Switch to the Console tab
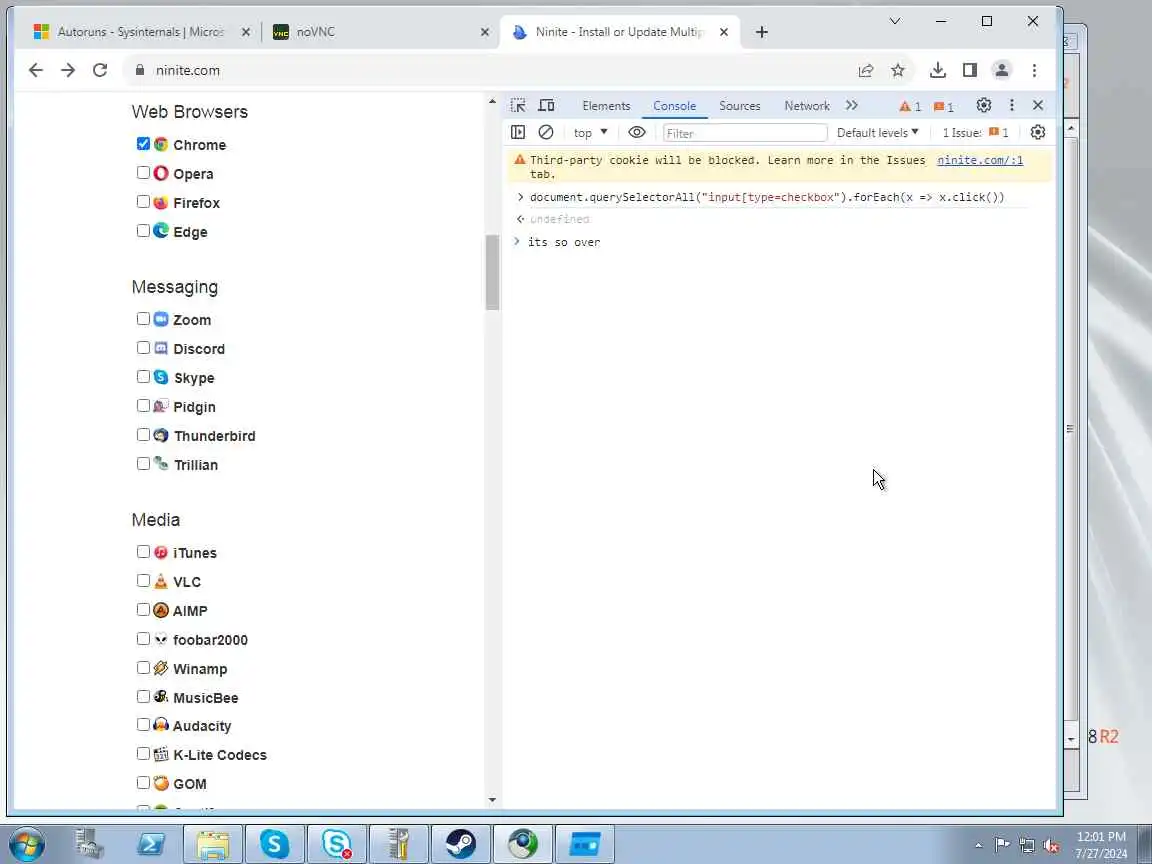This screenshot has width=1152, height=864. pyautogui.click(x=674, y=106)
